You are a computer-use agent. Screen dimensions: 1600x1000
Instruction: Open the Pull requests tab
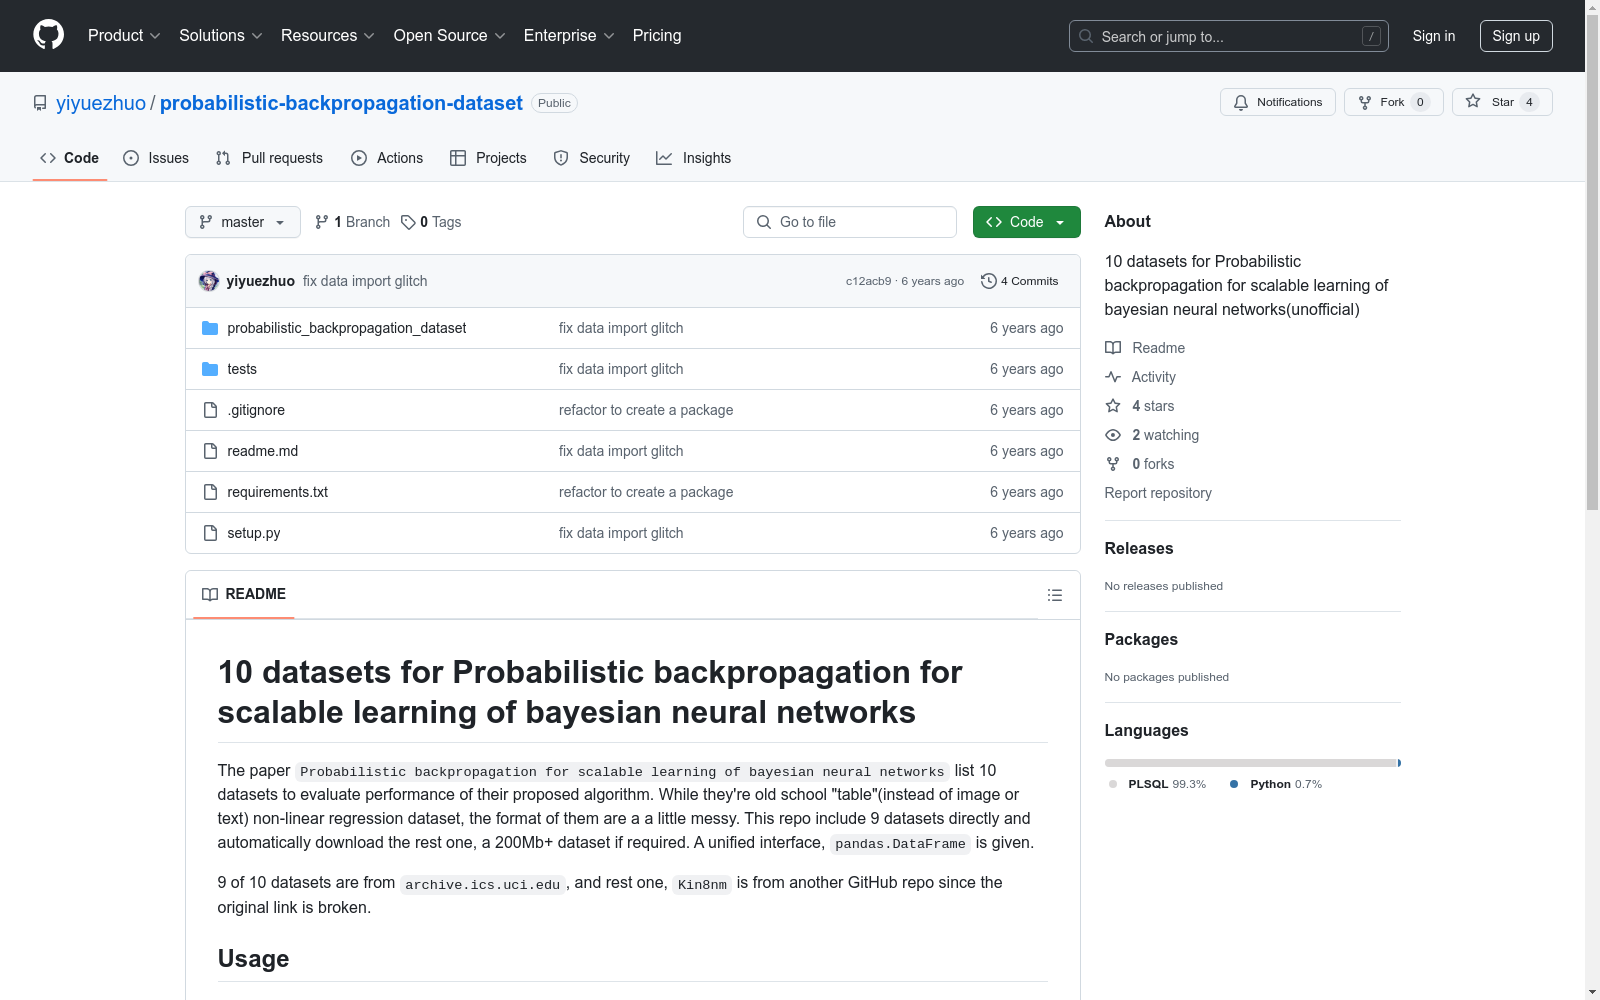[269, 158]
